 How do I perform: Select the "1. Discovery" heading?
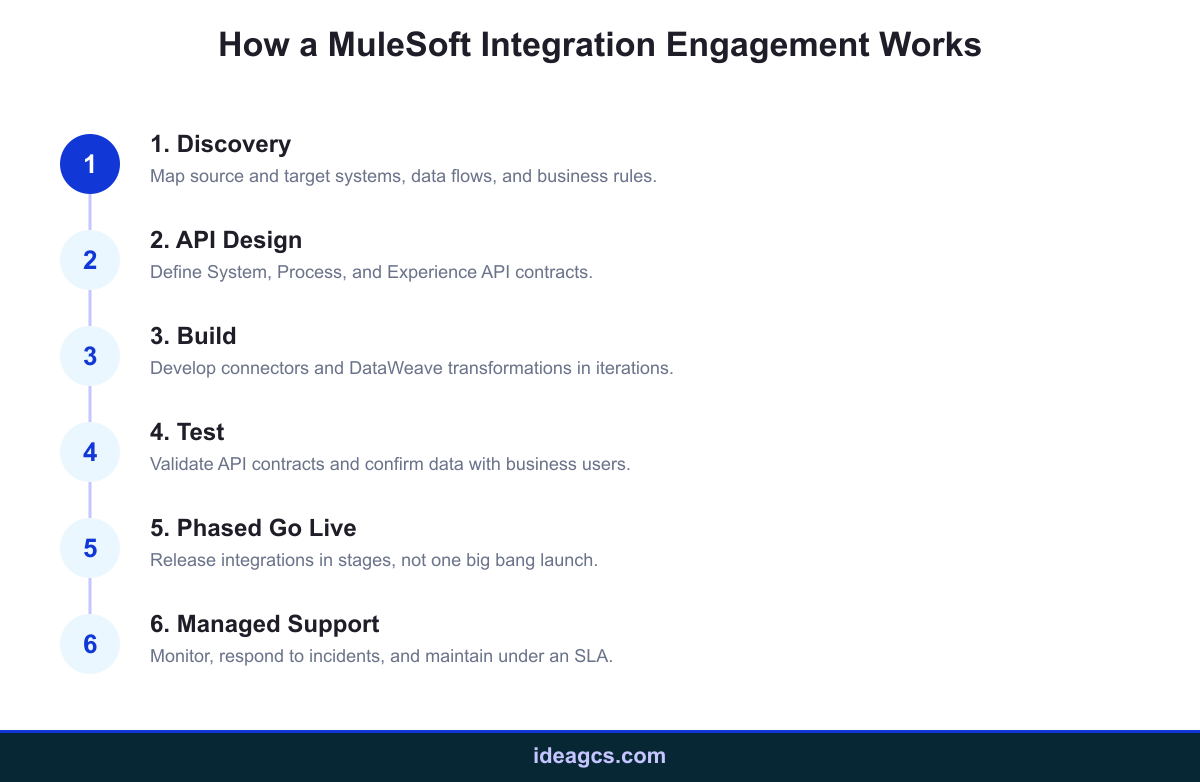220,144
